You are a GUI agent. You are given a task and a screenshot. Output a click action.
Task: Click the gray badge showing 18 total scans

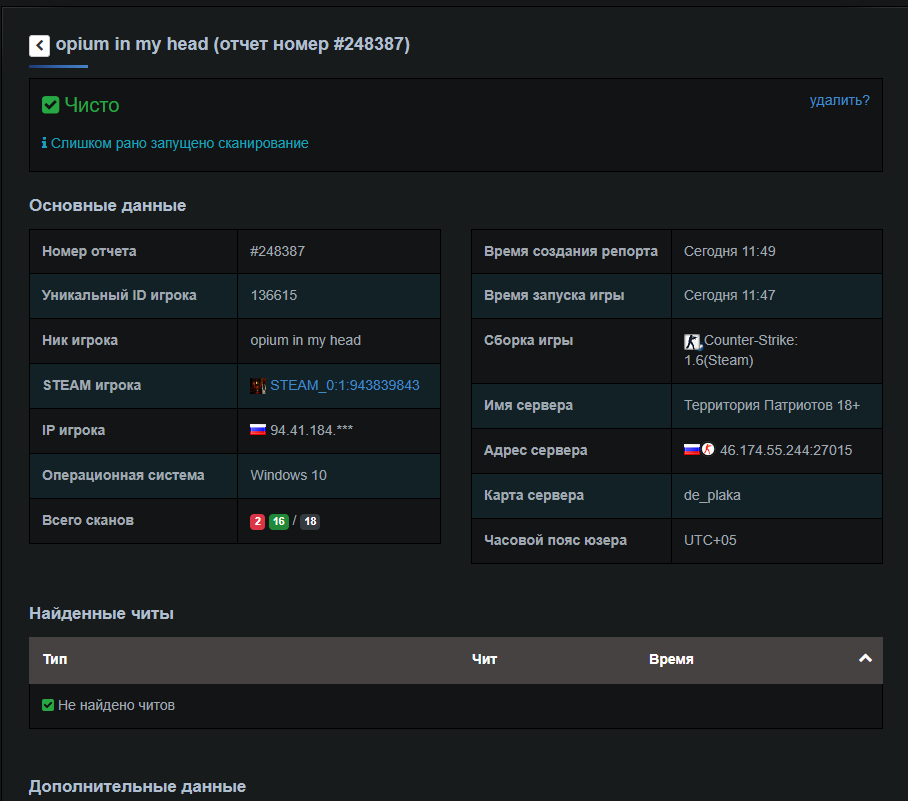coord(310,521)
